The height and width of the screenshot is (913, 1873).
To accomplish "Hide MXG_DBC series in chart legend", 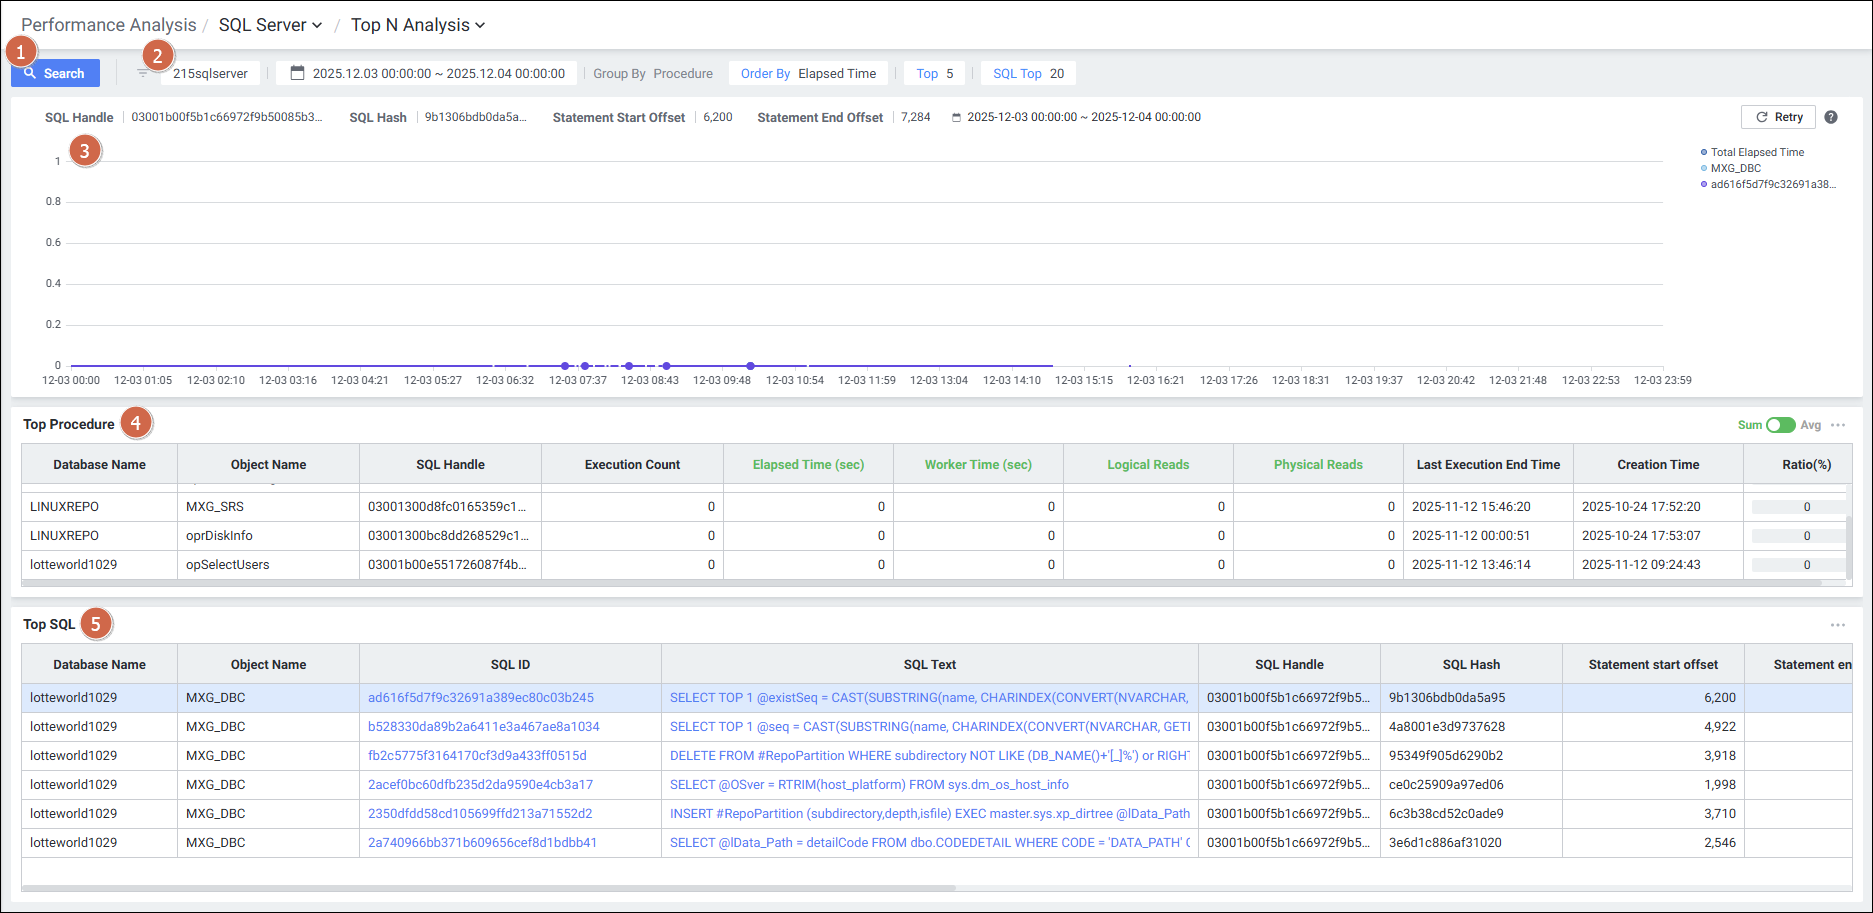I will pyautogui.click(x=1735, y=168).
